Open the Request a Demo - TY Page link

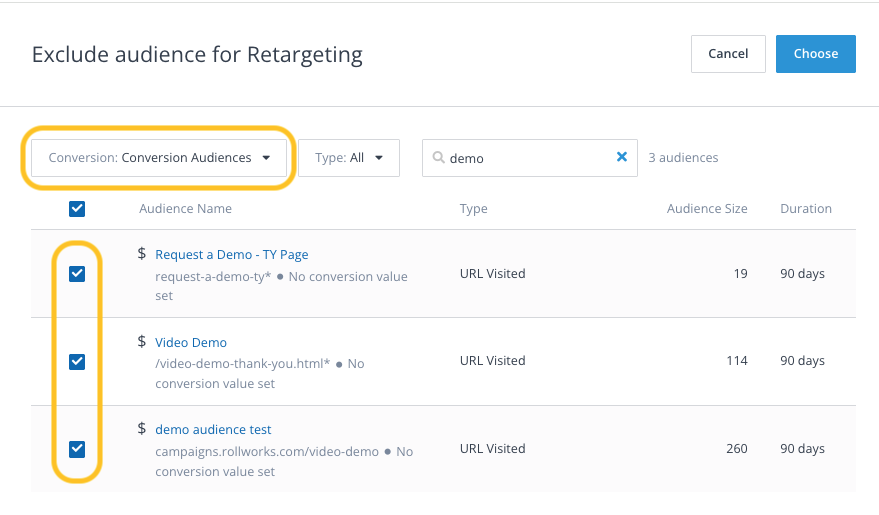point(231,255)
